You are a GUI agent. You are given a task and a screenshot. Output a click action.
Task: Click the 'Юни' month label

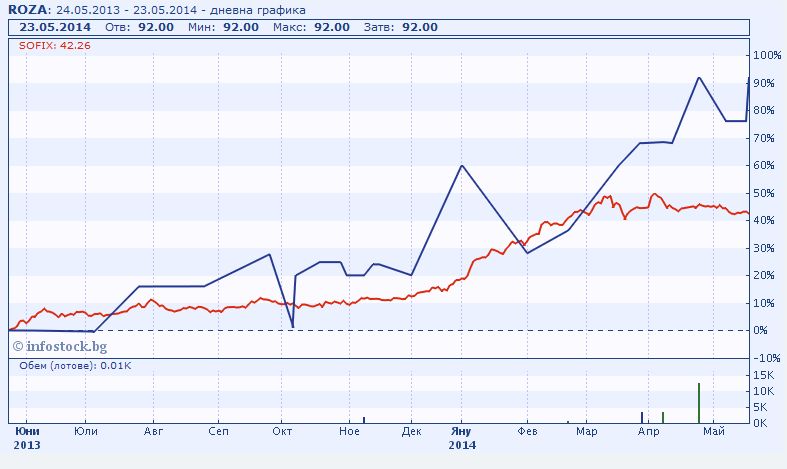[27, 431]
